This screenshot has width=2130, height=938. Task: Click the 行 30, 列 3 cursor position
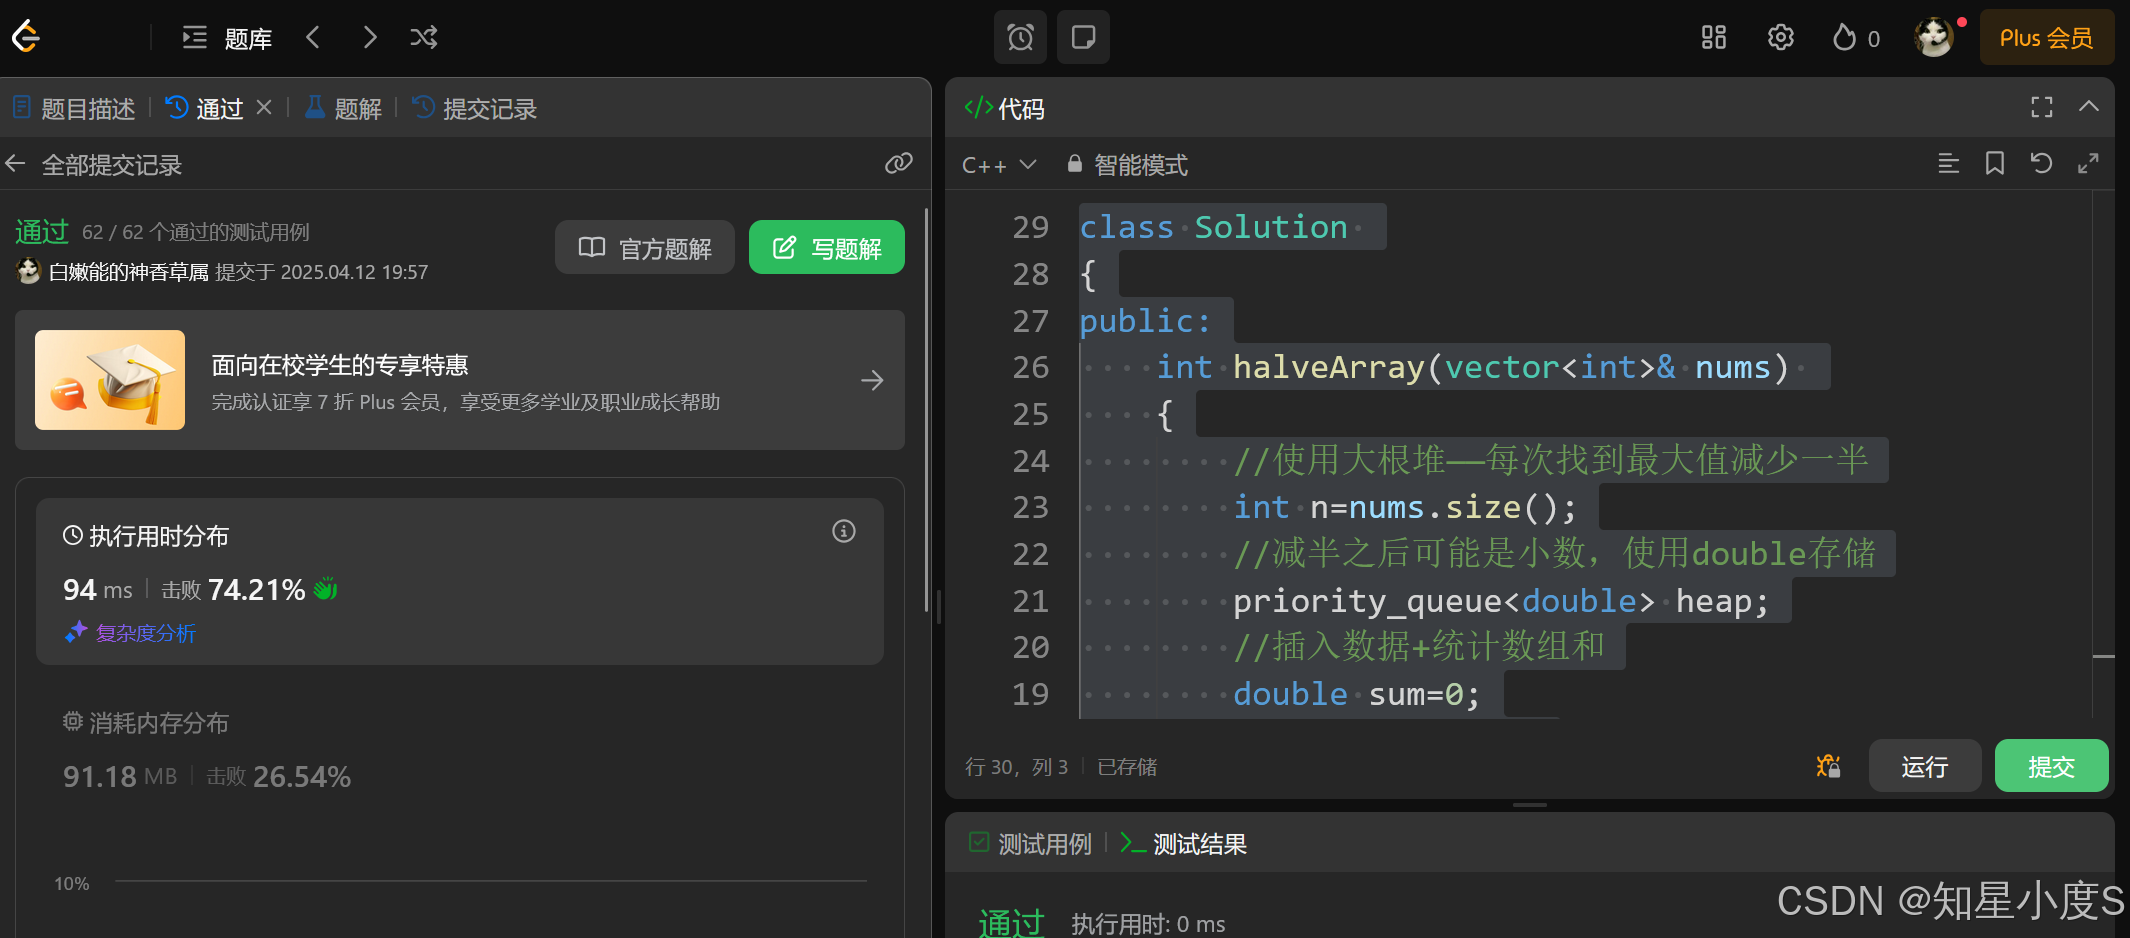click(x=1017, y=767)
